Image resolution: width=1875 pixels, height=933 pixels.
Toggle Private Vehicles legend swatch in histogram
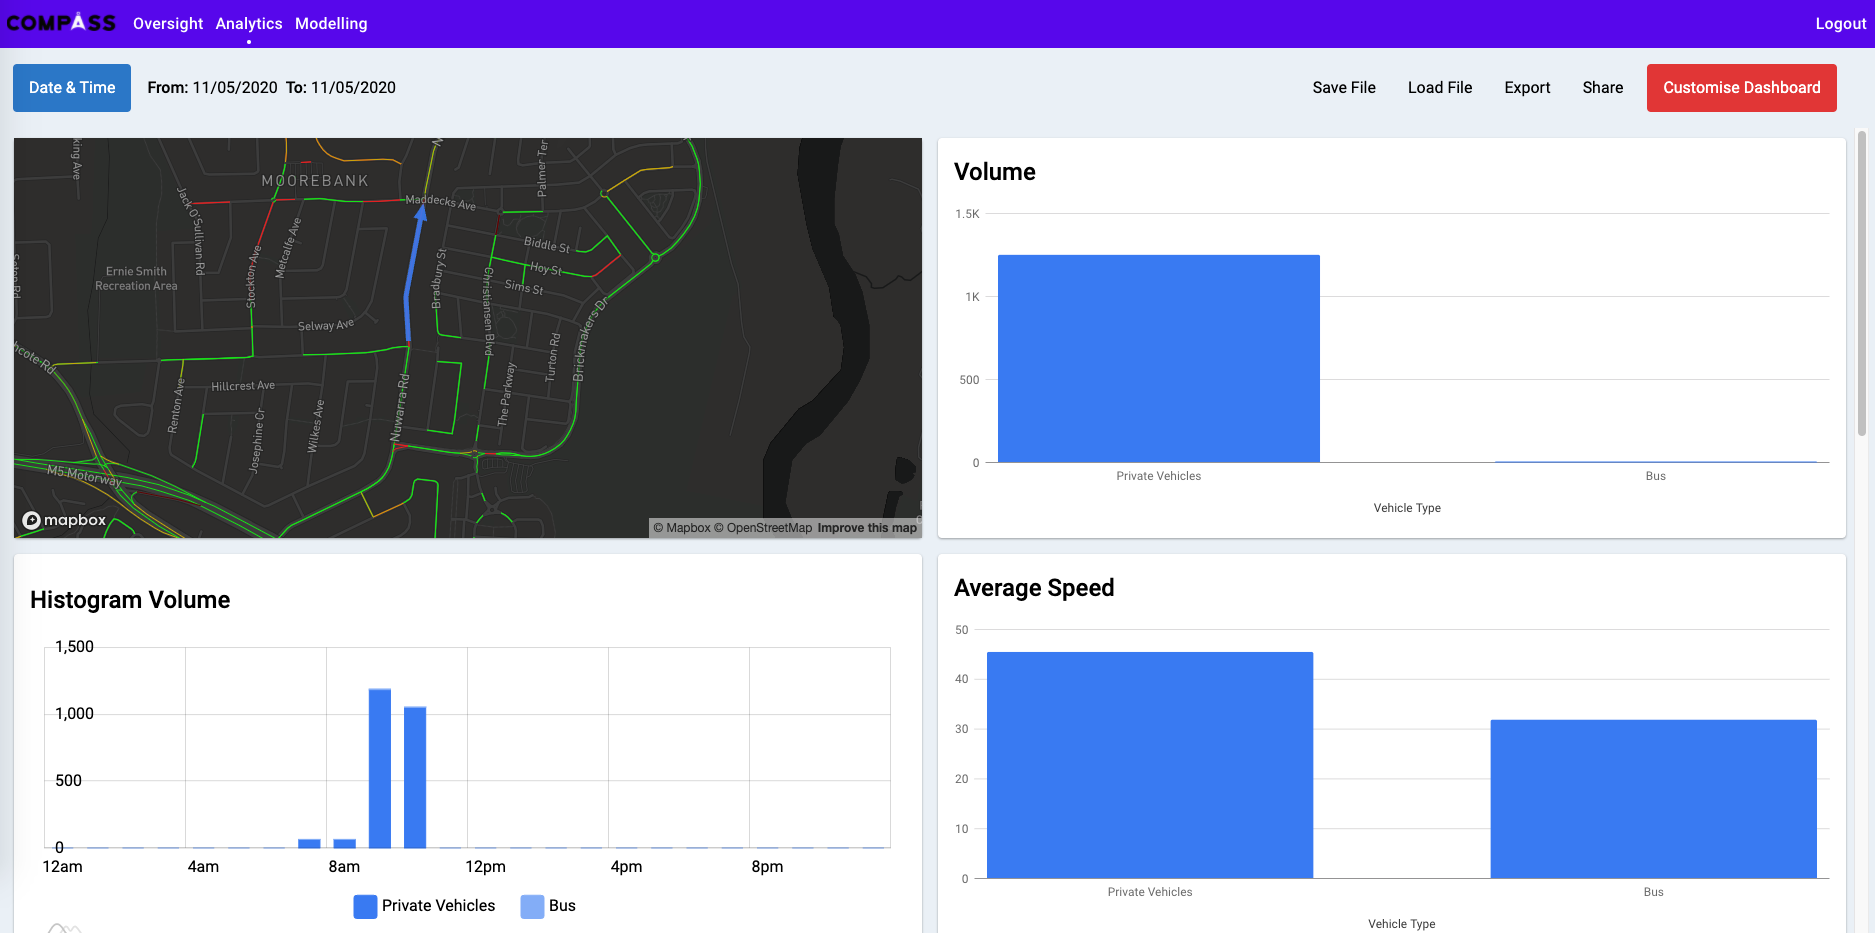coord(365,906)
